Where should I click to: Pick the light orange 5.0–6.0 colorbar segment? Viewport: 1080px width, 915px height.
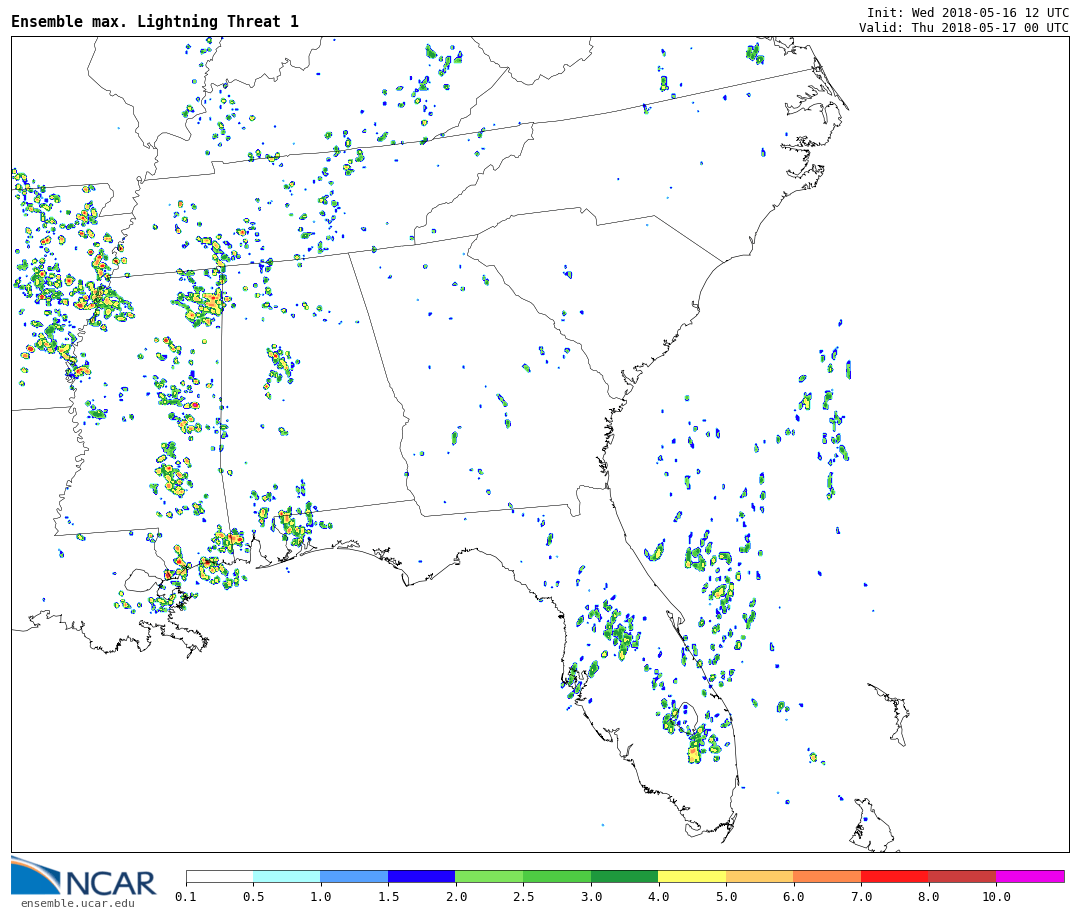tap(759, 877)
